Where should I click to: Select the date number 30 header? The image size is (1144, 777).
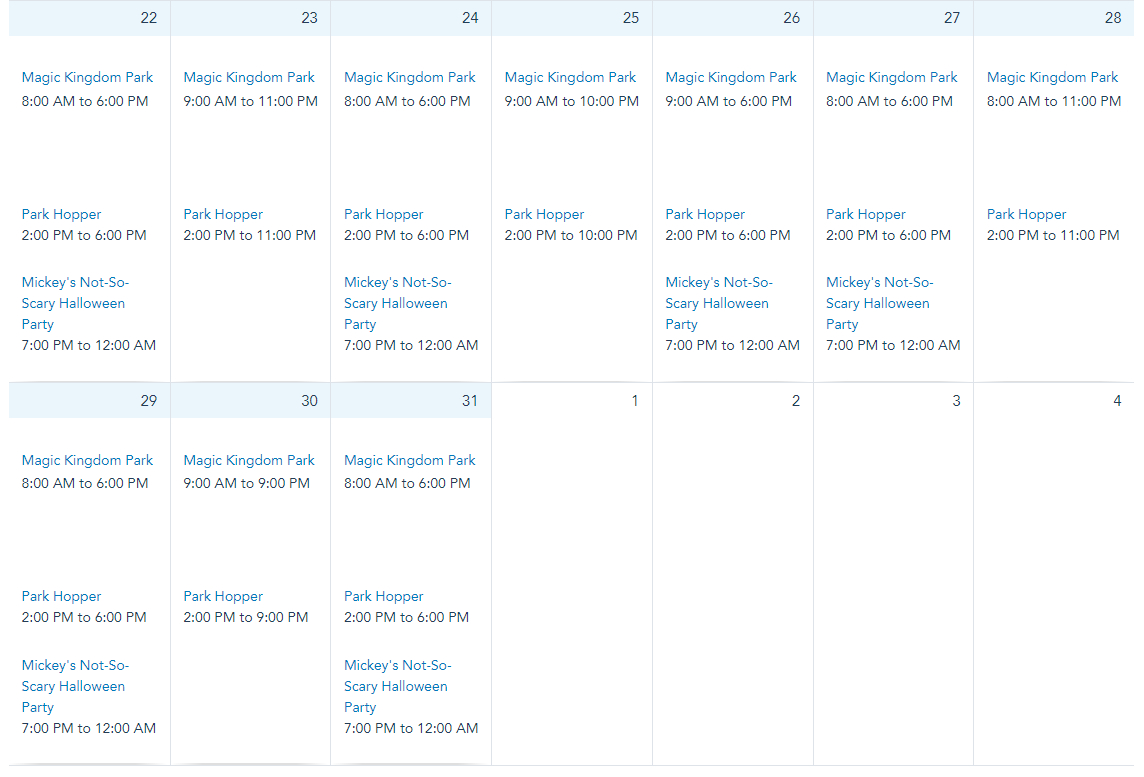pyautogui.click(x=309, y=401)
